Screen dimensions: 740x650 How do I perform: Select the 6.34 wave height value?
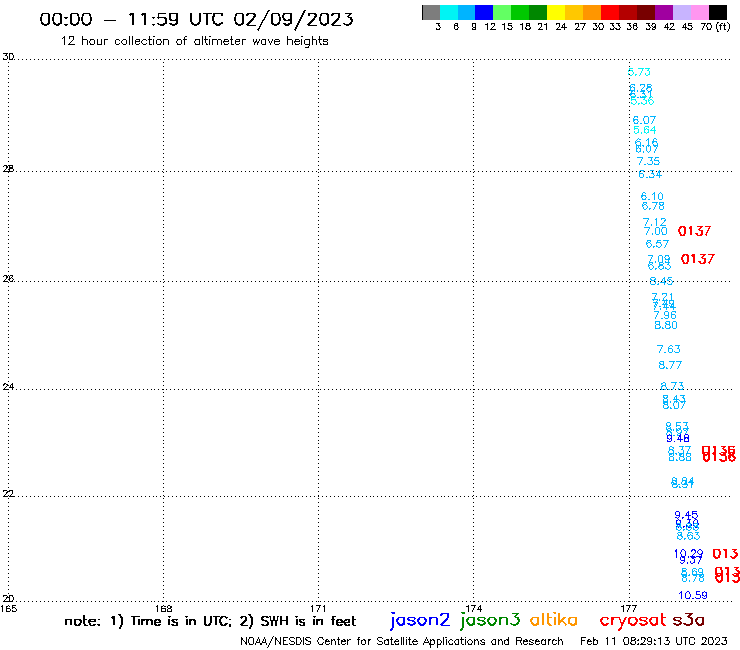pos(650,174)
